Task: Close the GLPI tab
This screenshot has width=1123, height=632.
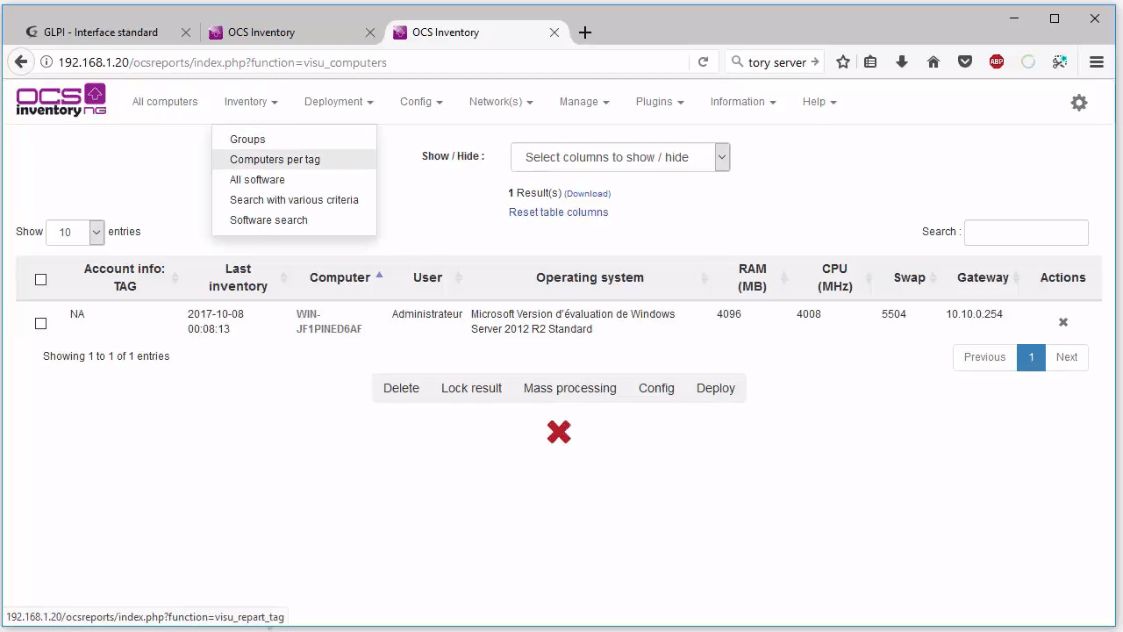Action: pos(185,32)
